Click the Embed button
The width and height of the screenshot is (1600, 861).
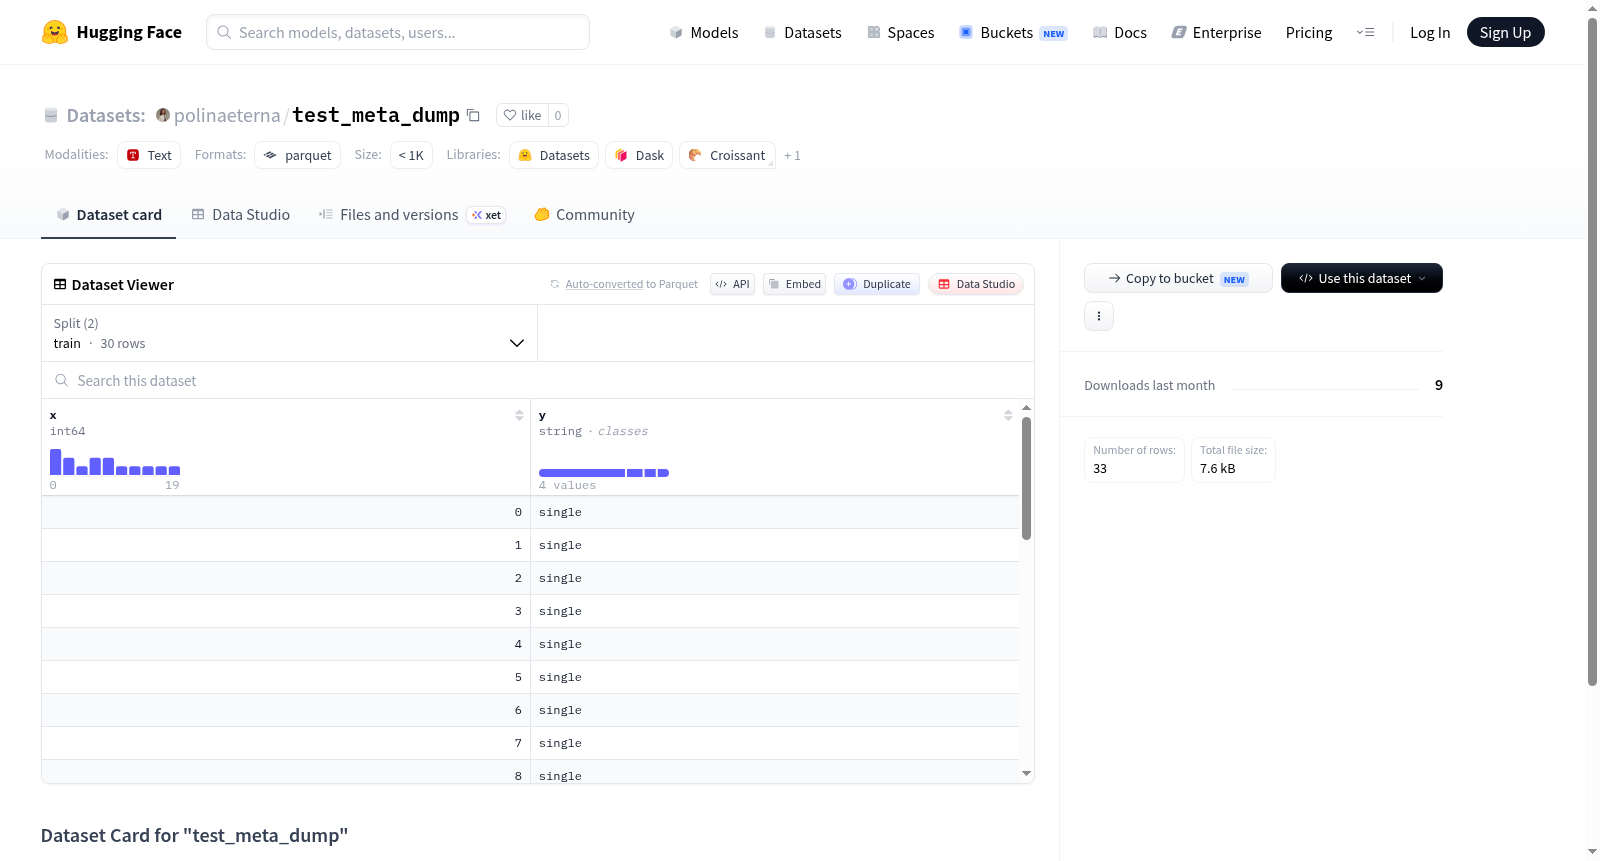tap(795, 284)
